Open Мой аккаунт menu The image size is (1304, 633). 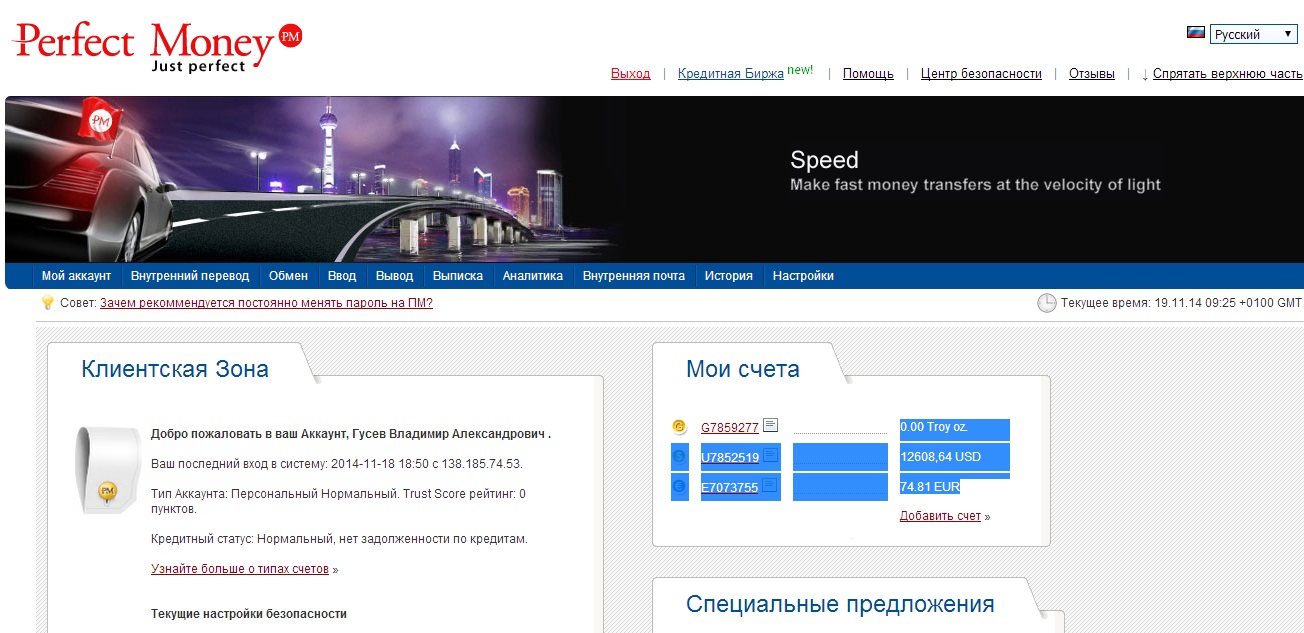76,276
